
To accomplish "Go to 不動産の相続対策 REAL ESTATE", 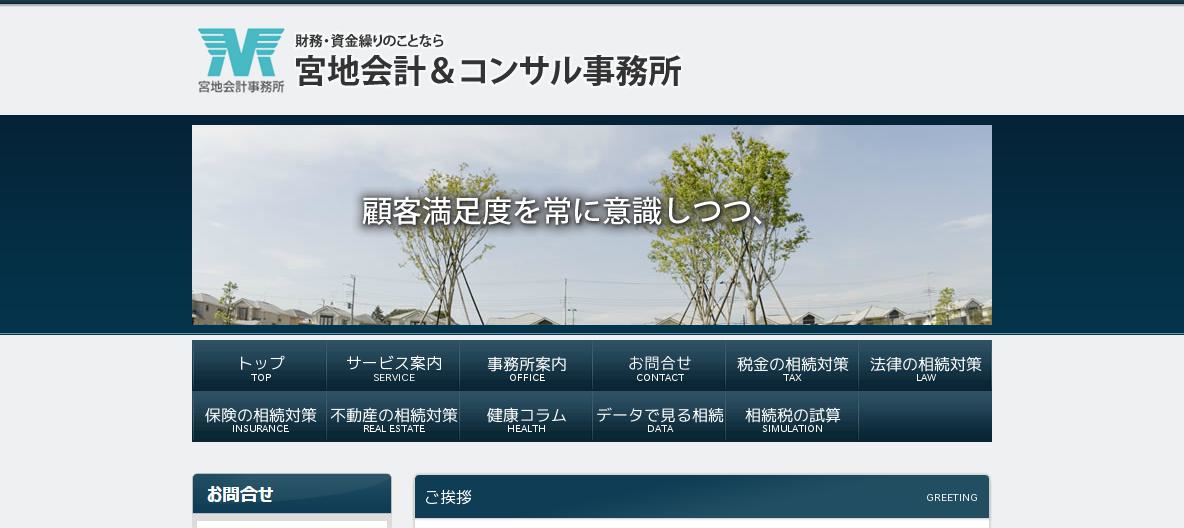I will [393, 416].
